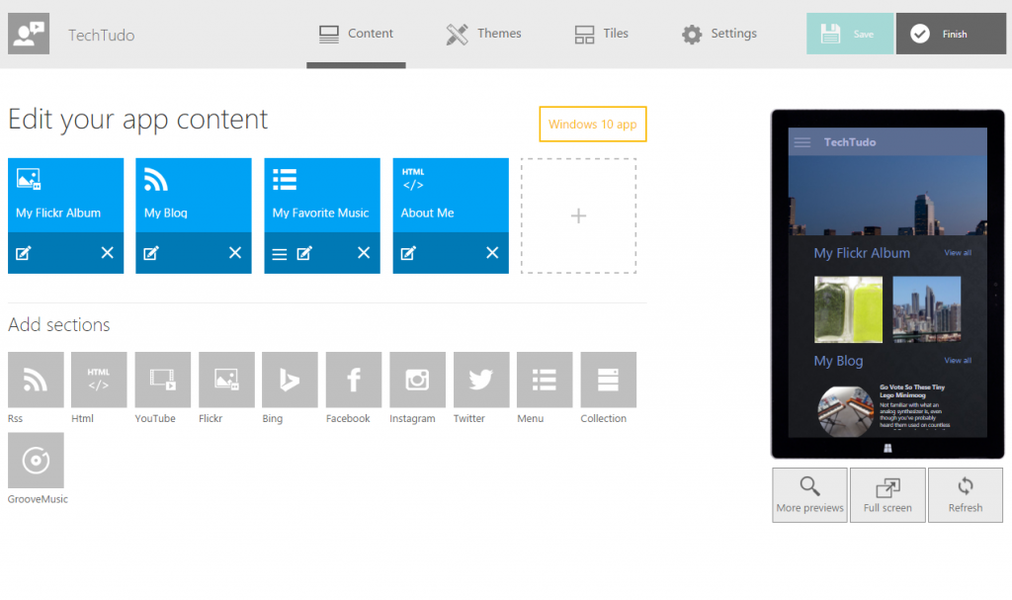
Task: Open the Tiles tab
Action: coord(601,34)
